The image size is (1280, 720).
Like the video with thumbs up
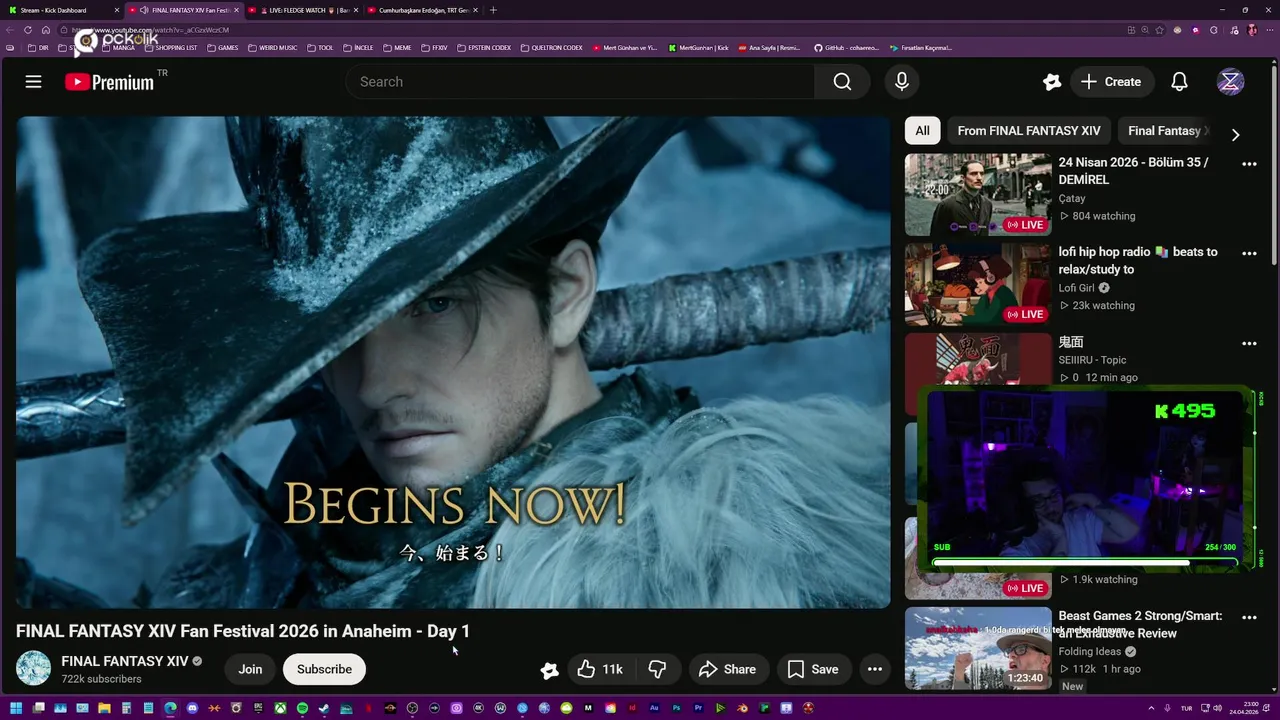600,669
